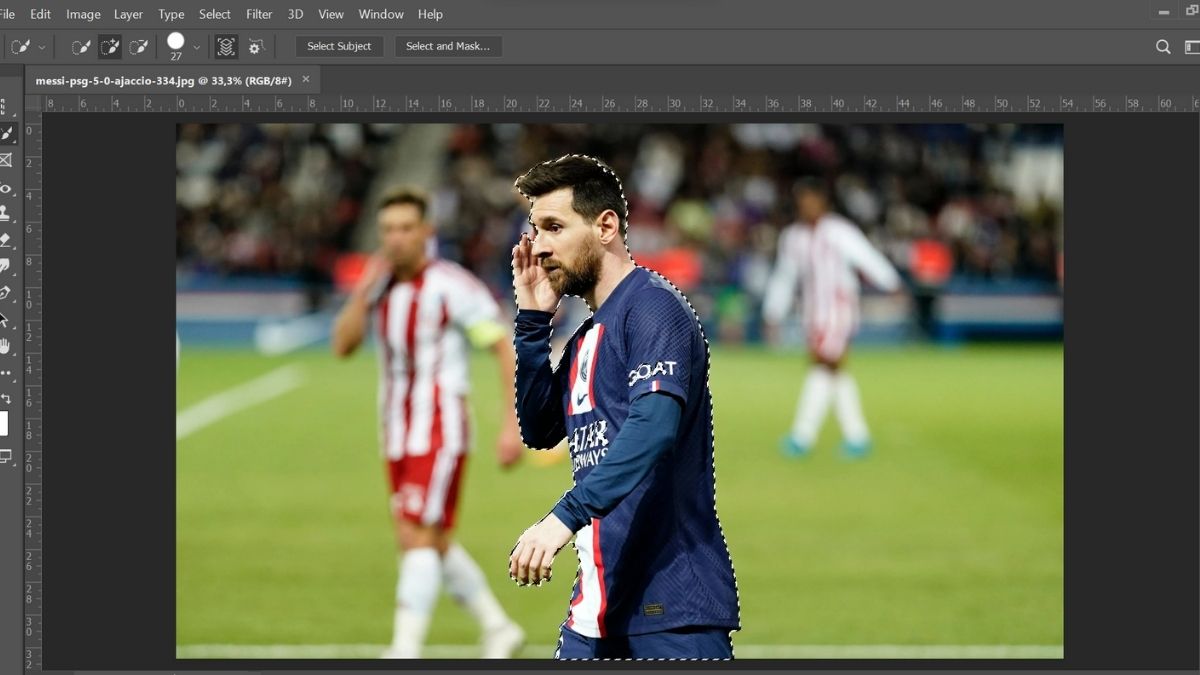Open the Image menu

point(83,14)
